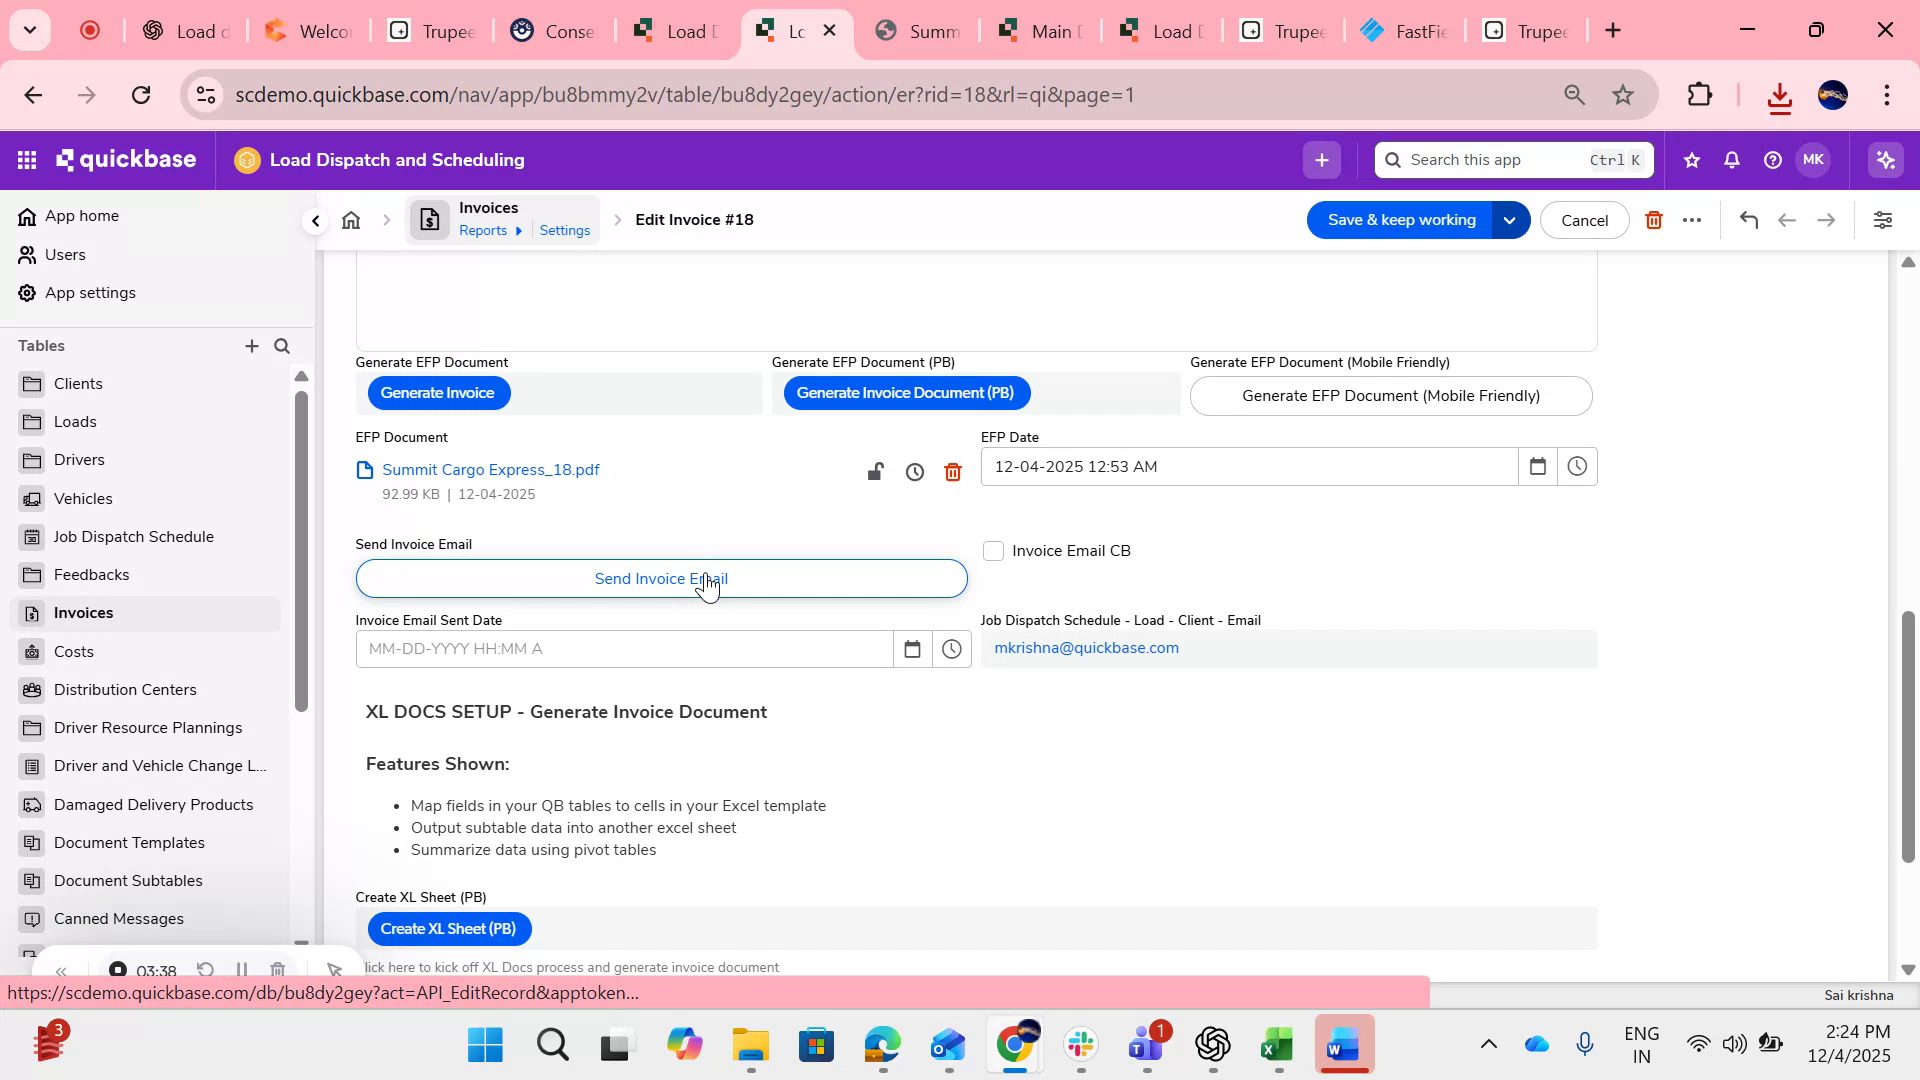This screenshot has width=1920, height=1080.
Task: Toggle the lock icon on the EFP document
Action: (876, 471)
